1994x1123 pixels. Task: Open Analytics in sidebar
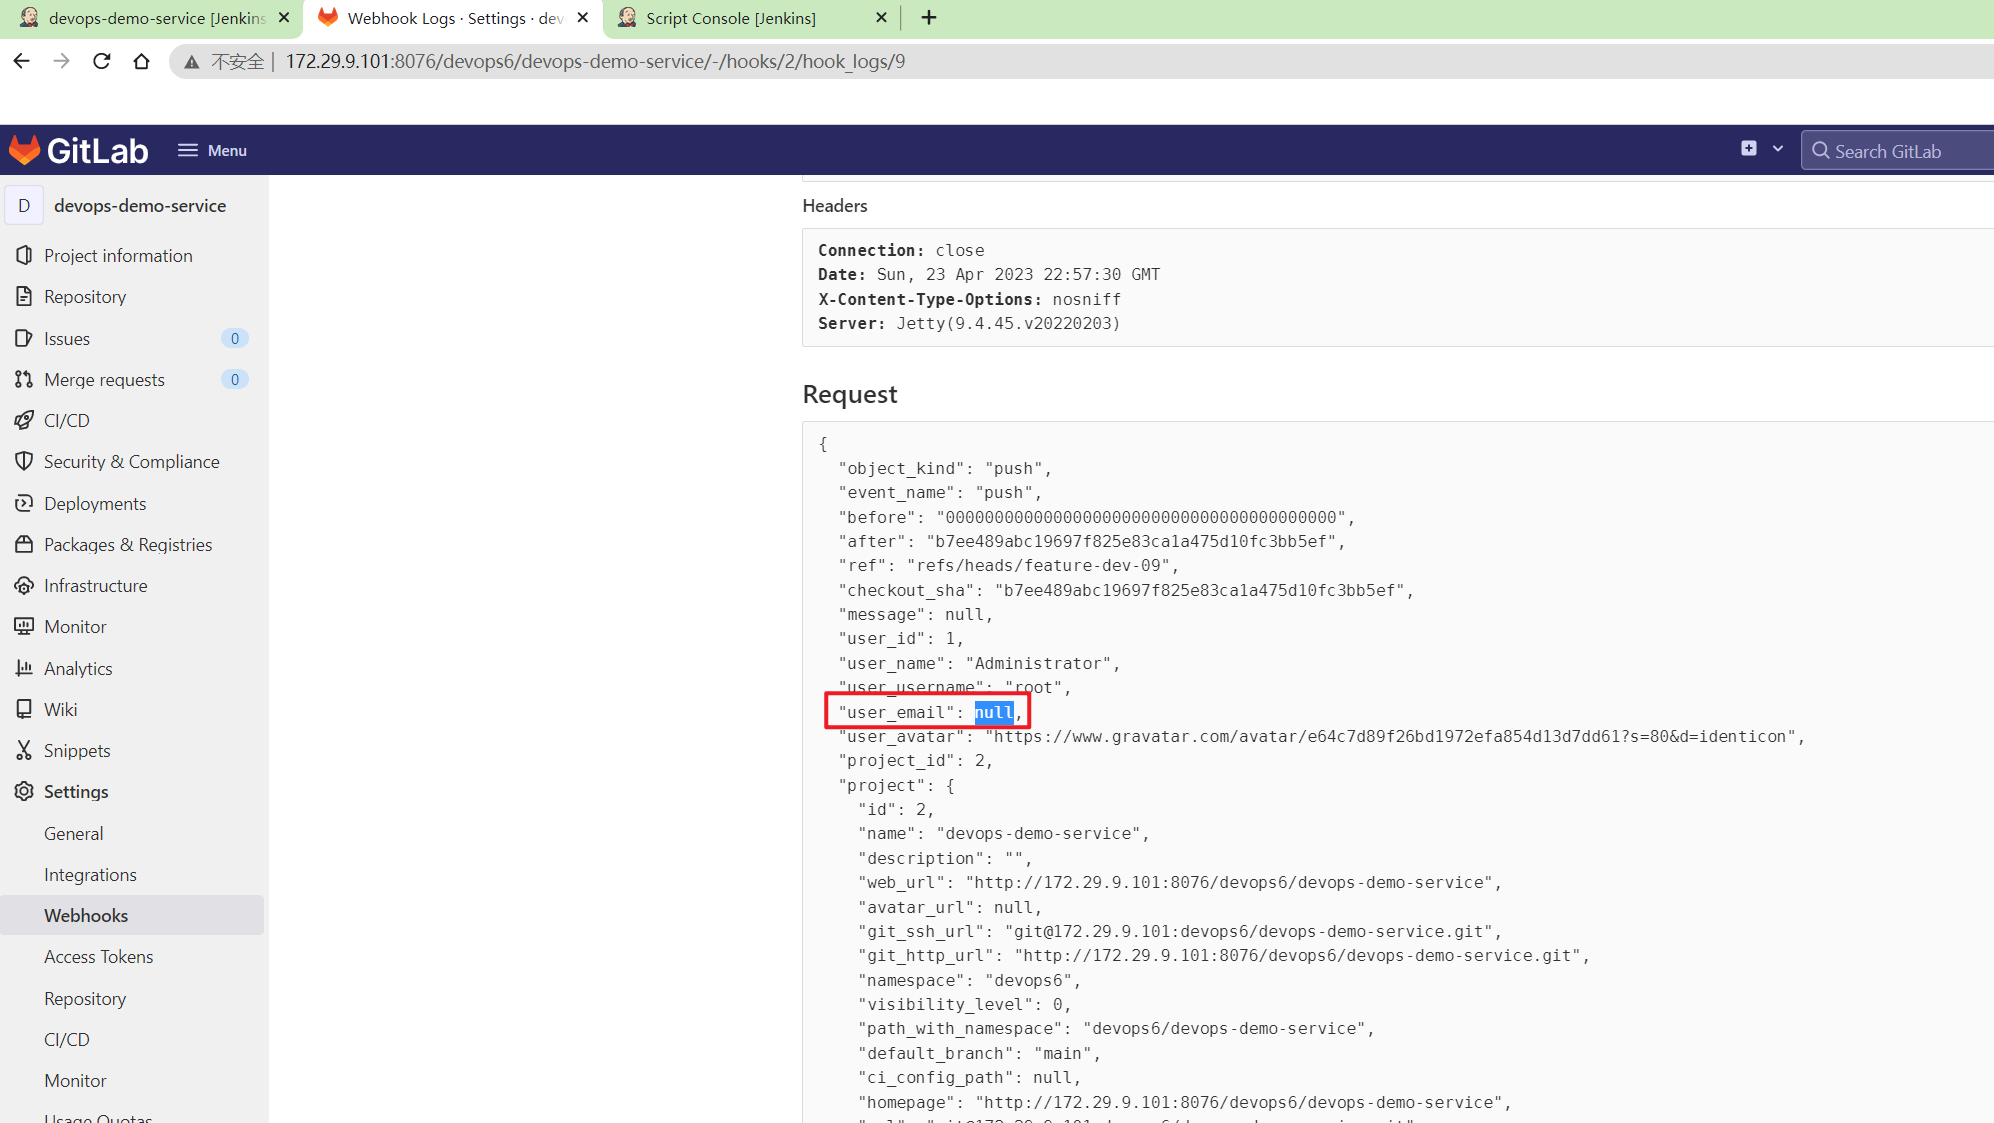[x=78, y=669]
